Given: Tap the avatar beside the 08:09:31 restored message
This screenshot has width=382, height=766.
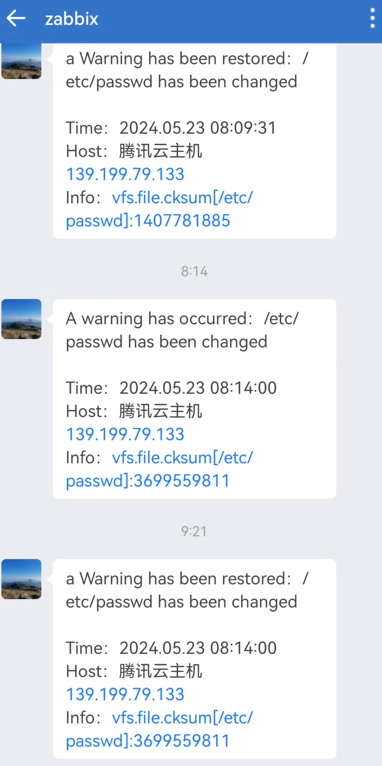Looking at the screenshot, I should pyautogui.click(x=21, y=61).
